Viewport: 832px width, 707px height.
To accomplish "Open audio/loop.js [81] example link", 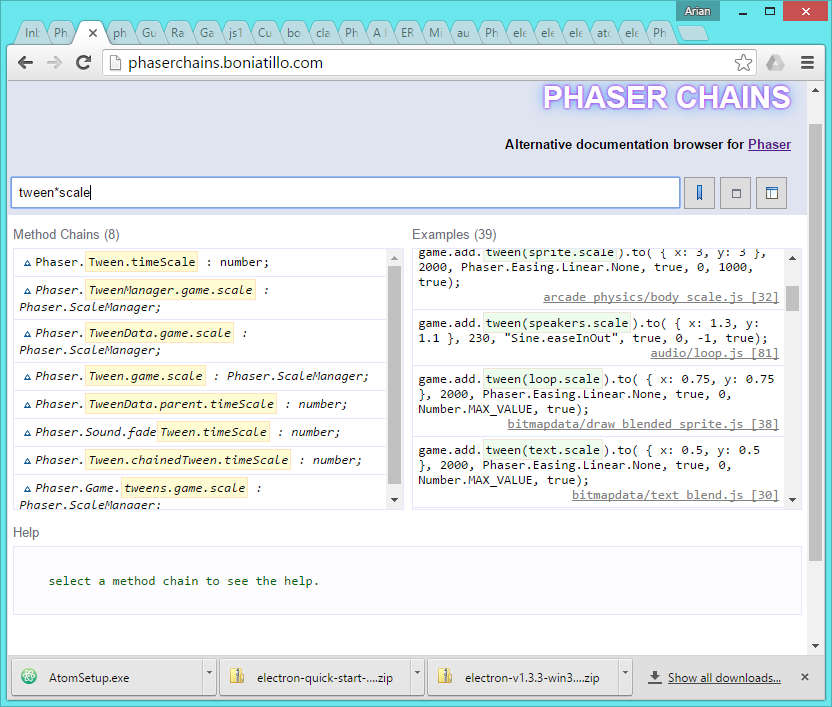I will tap(714, 353).
